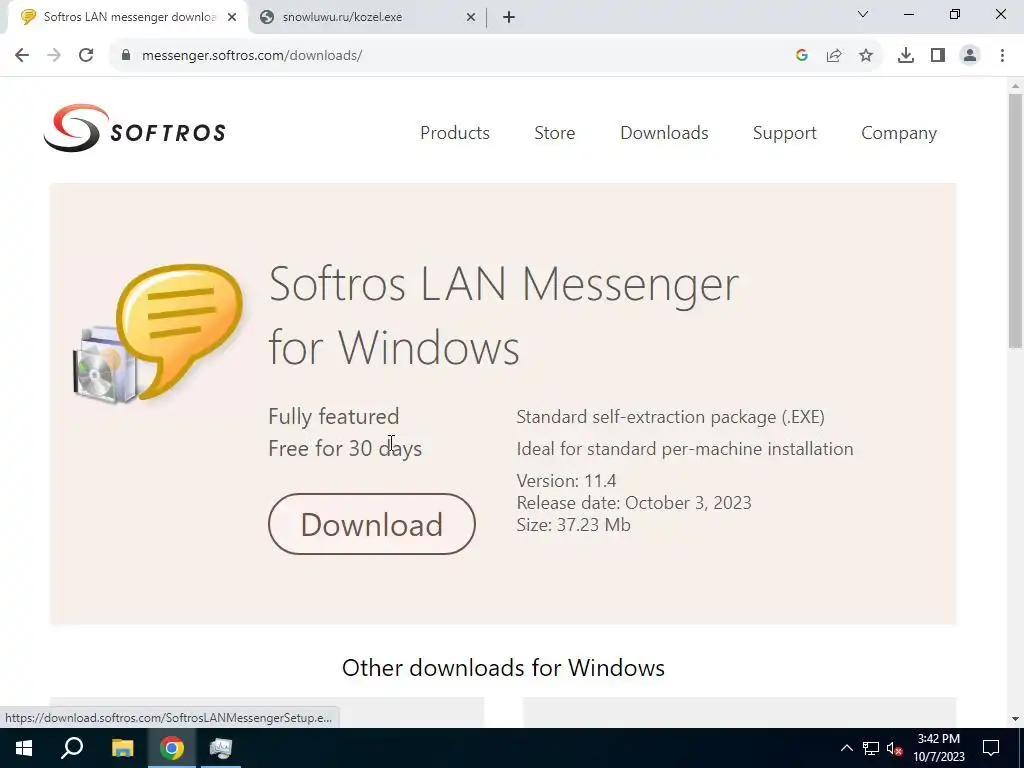
Task: Open the Chrome profile avatar
Action: click(x=970, y=56)
